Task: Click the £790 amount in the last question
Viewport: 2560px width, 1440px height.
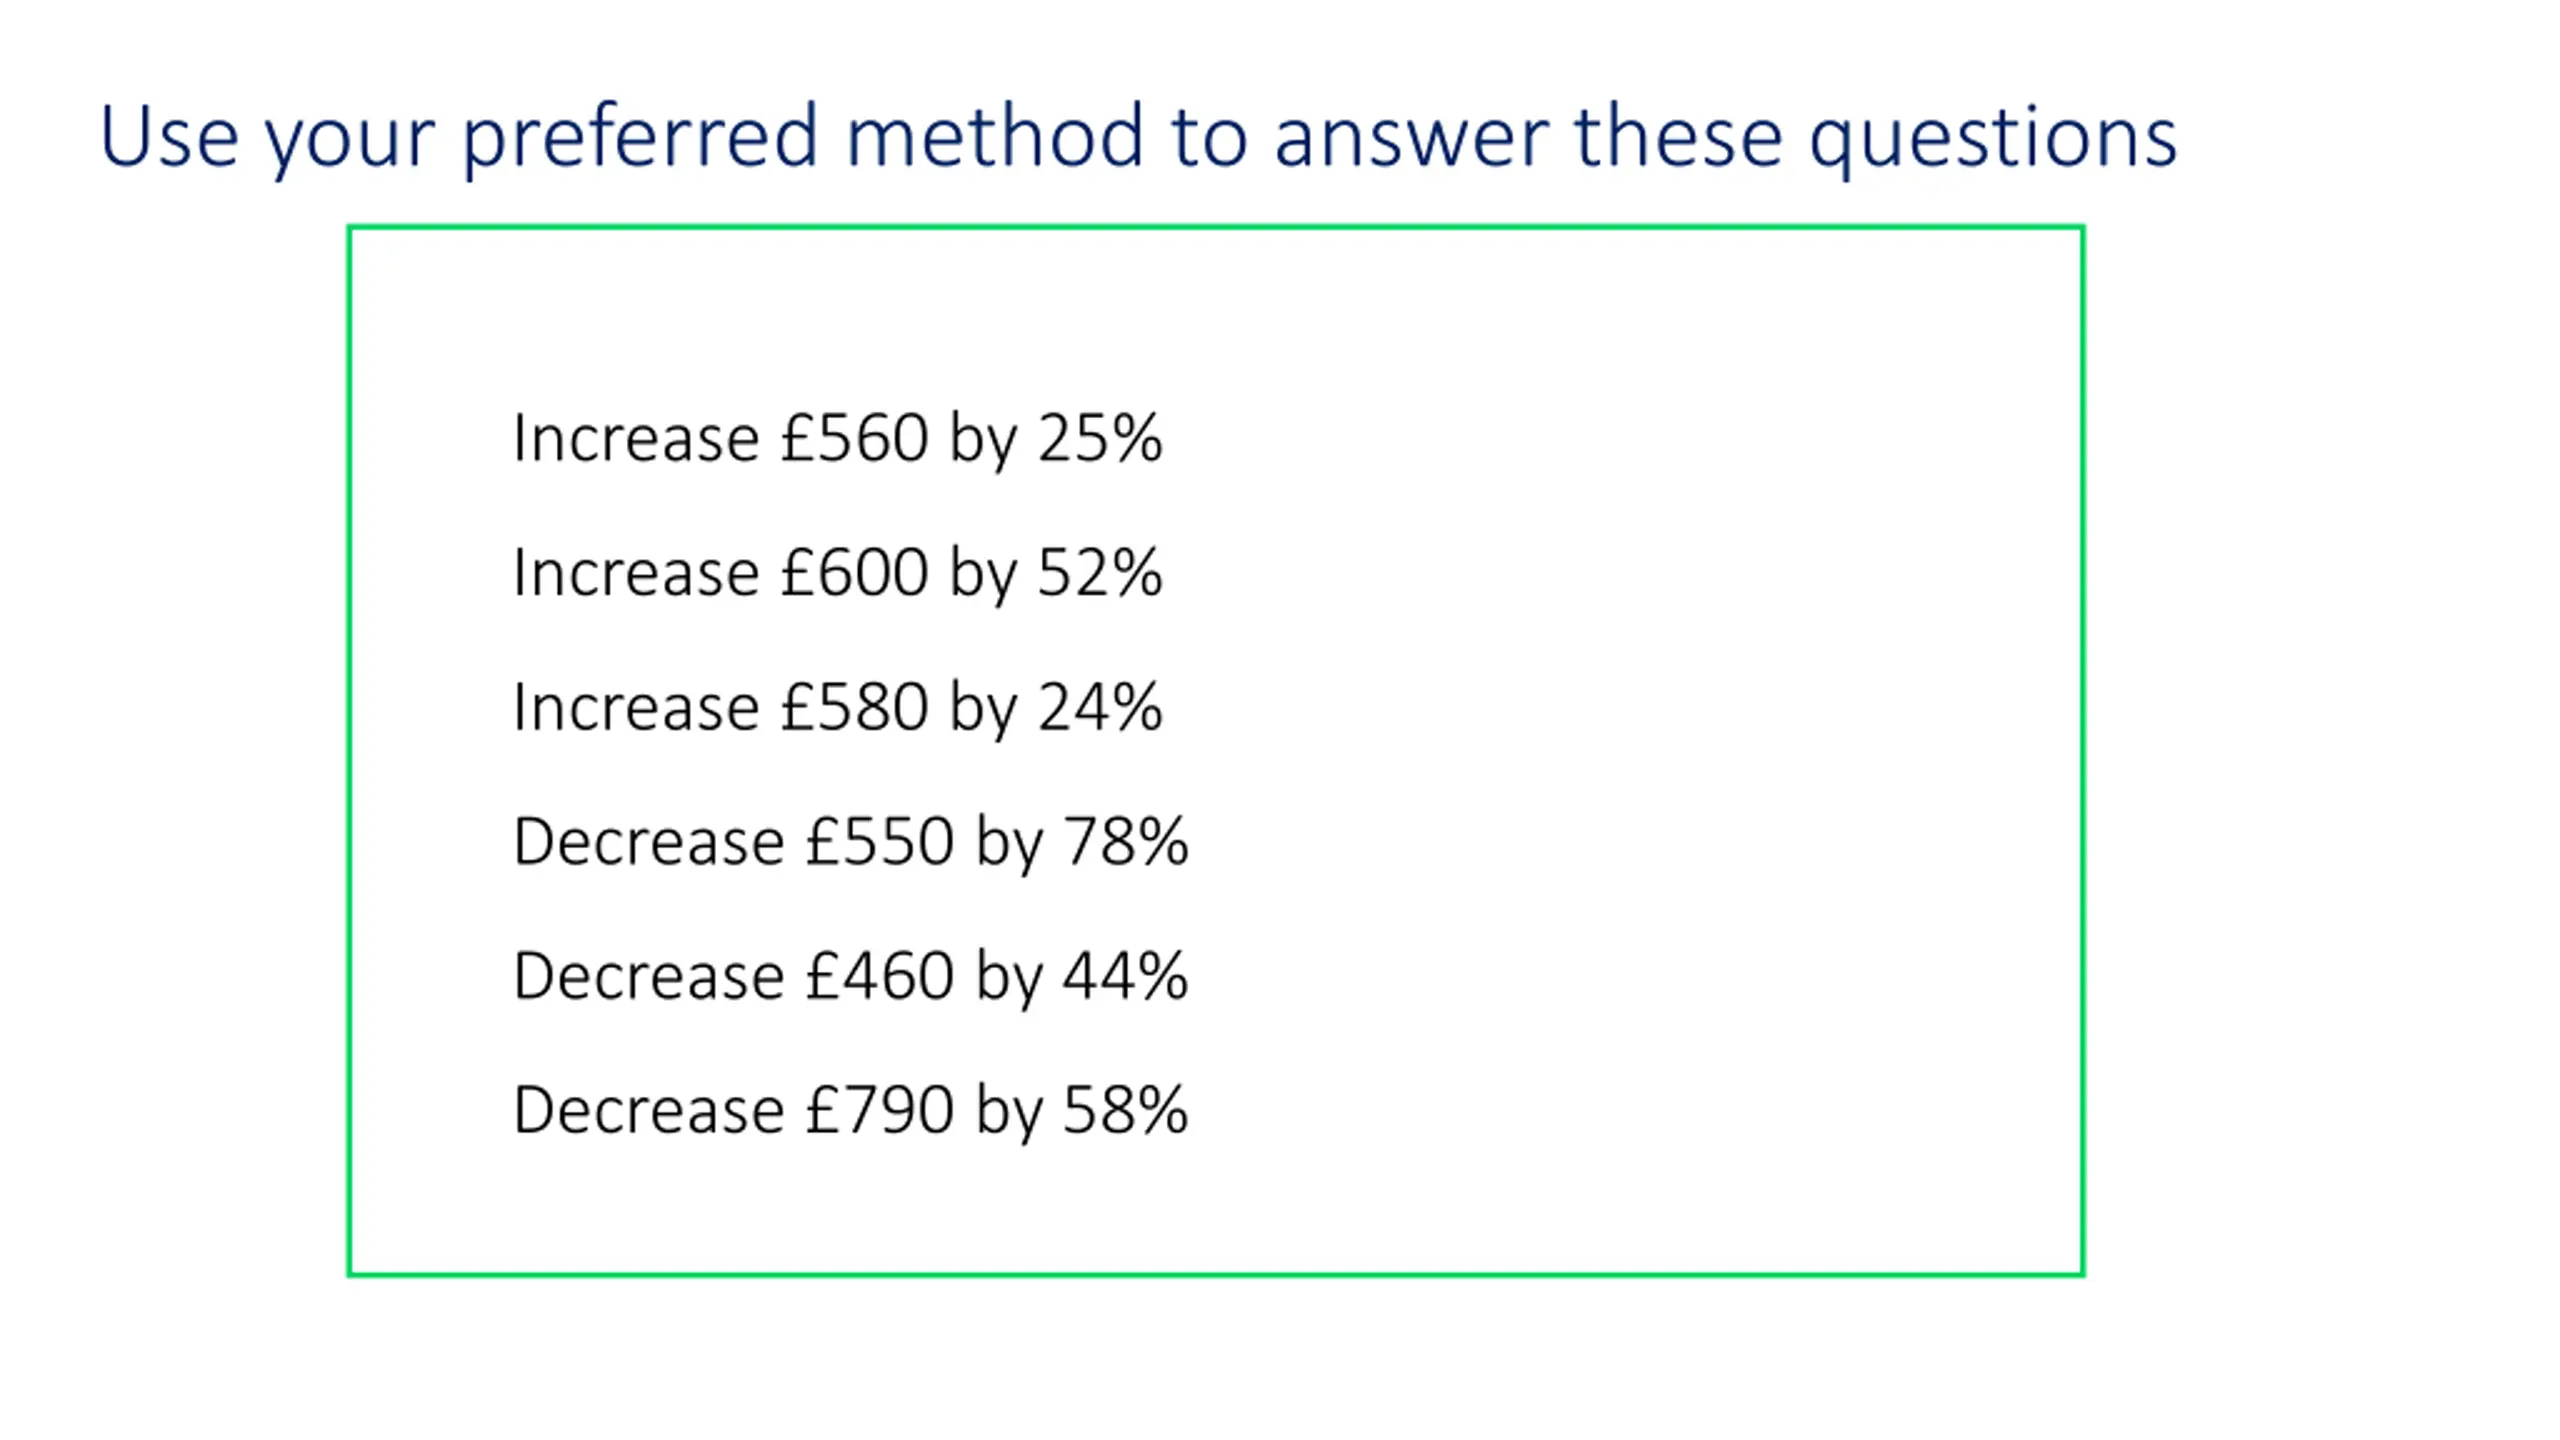Action: click(x=880, y=1111)
